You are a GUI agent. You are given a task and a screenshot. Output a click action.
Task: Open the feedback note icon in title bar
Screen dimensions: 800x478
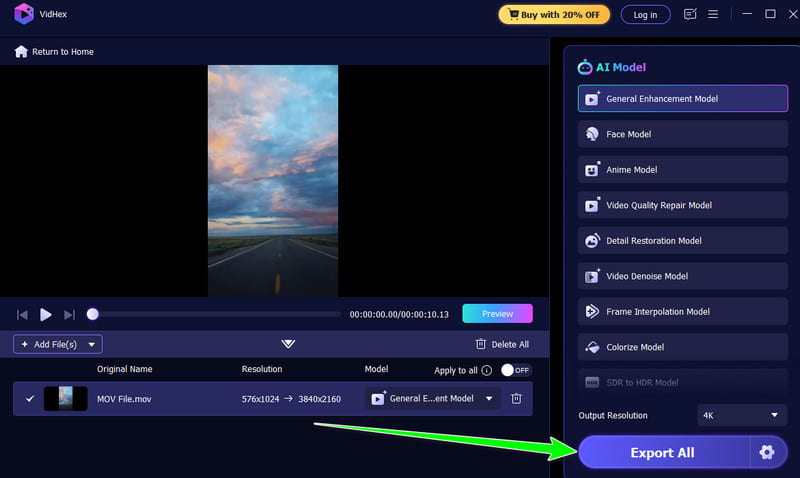click(x=690, y=14)
